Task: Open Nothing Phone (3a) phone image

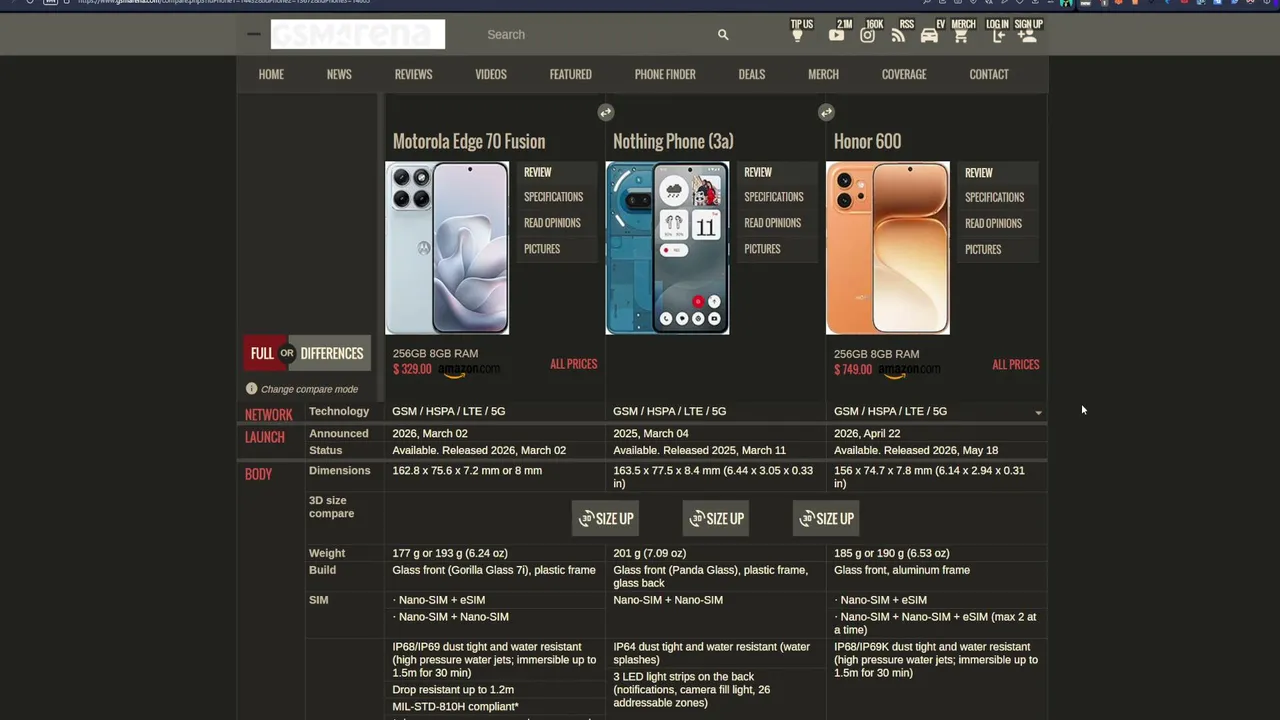Action: (667, 248)
